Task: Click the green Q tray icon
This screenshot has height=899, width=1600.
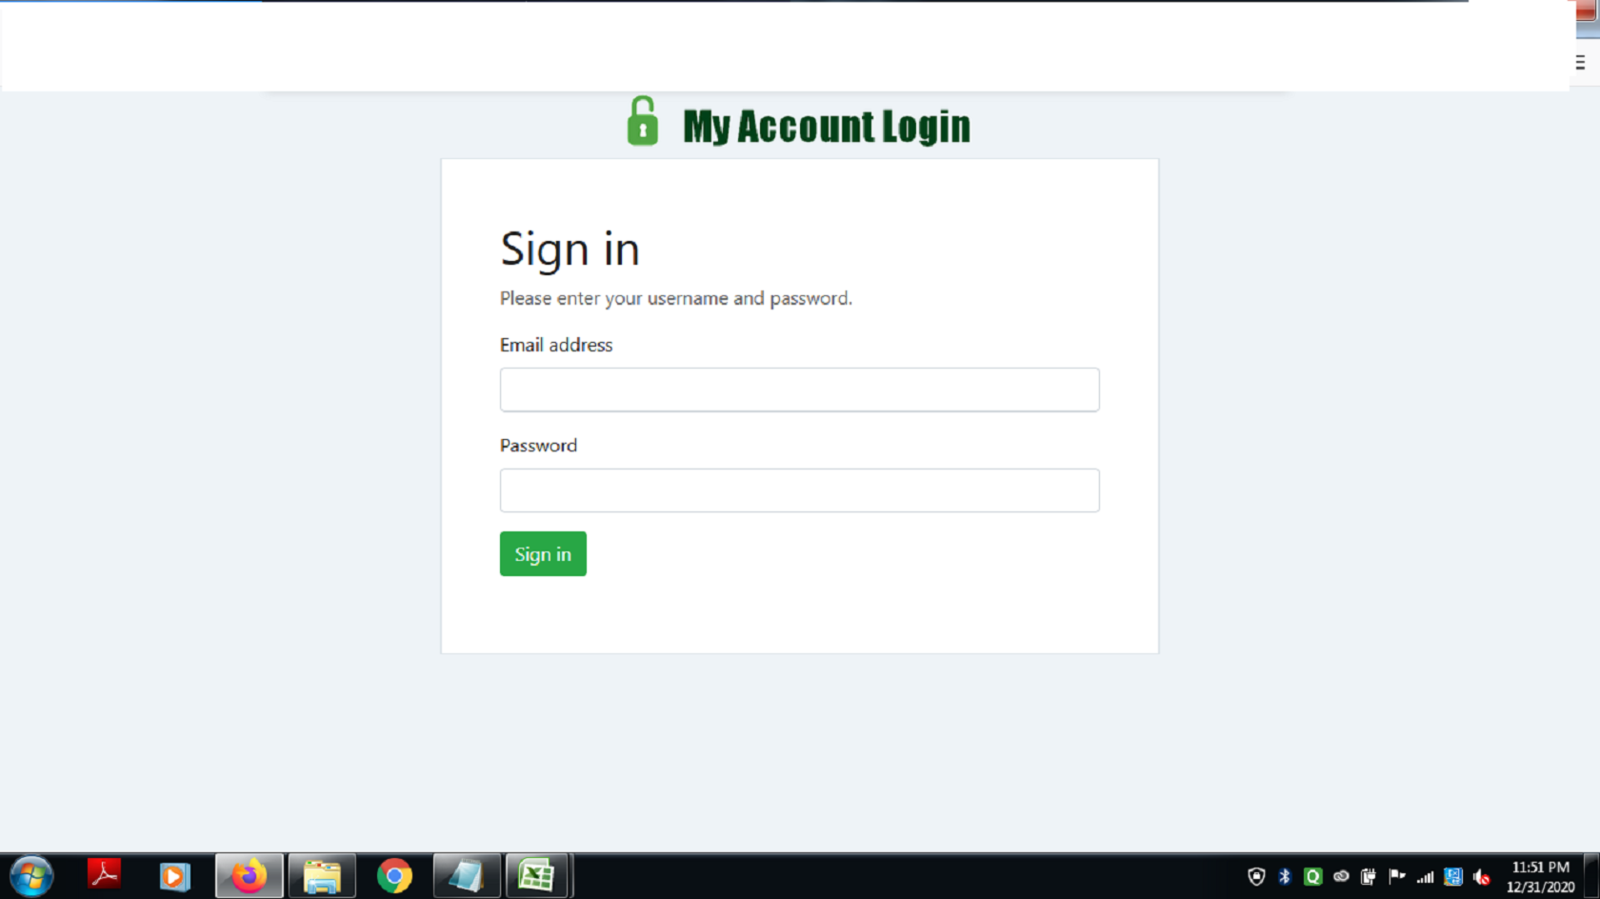Action: (1313, 877)
